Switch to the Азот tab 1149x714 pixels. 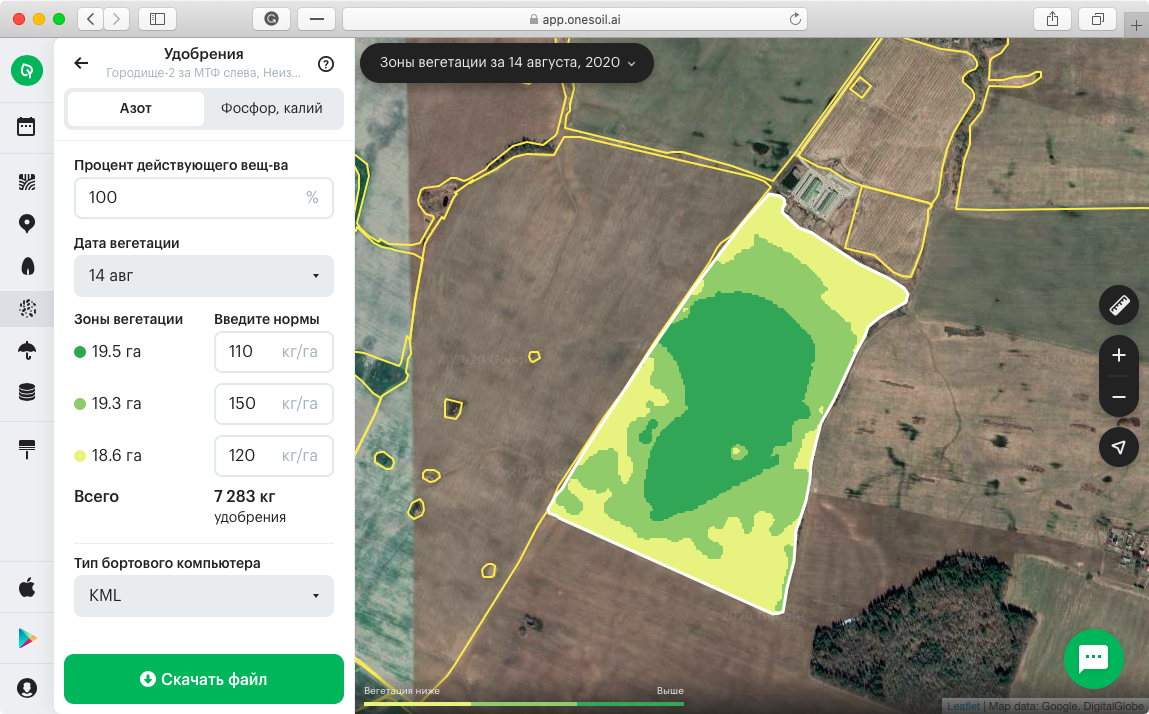coord(136,108)
